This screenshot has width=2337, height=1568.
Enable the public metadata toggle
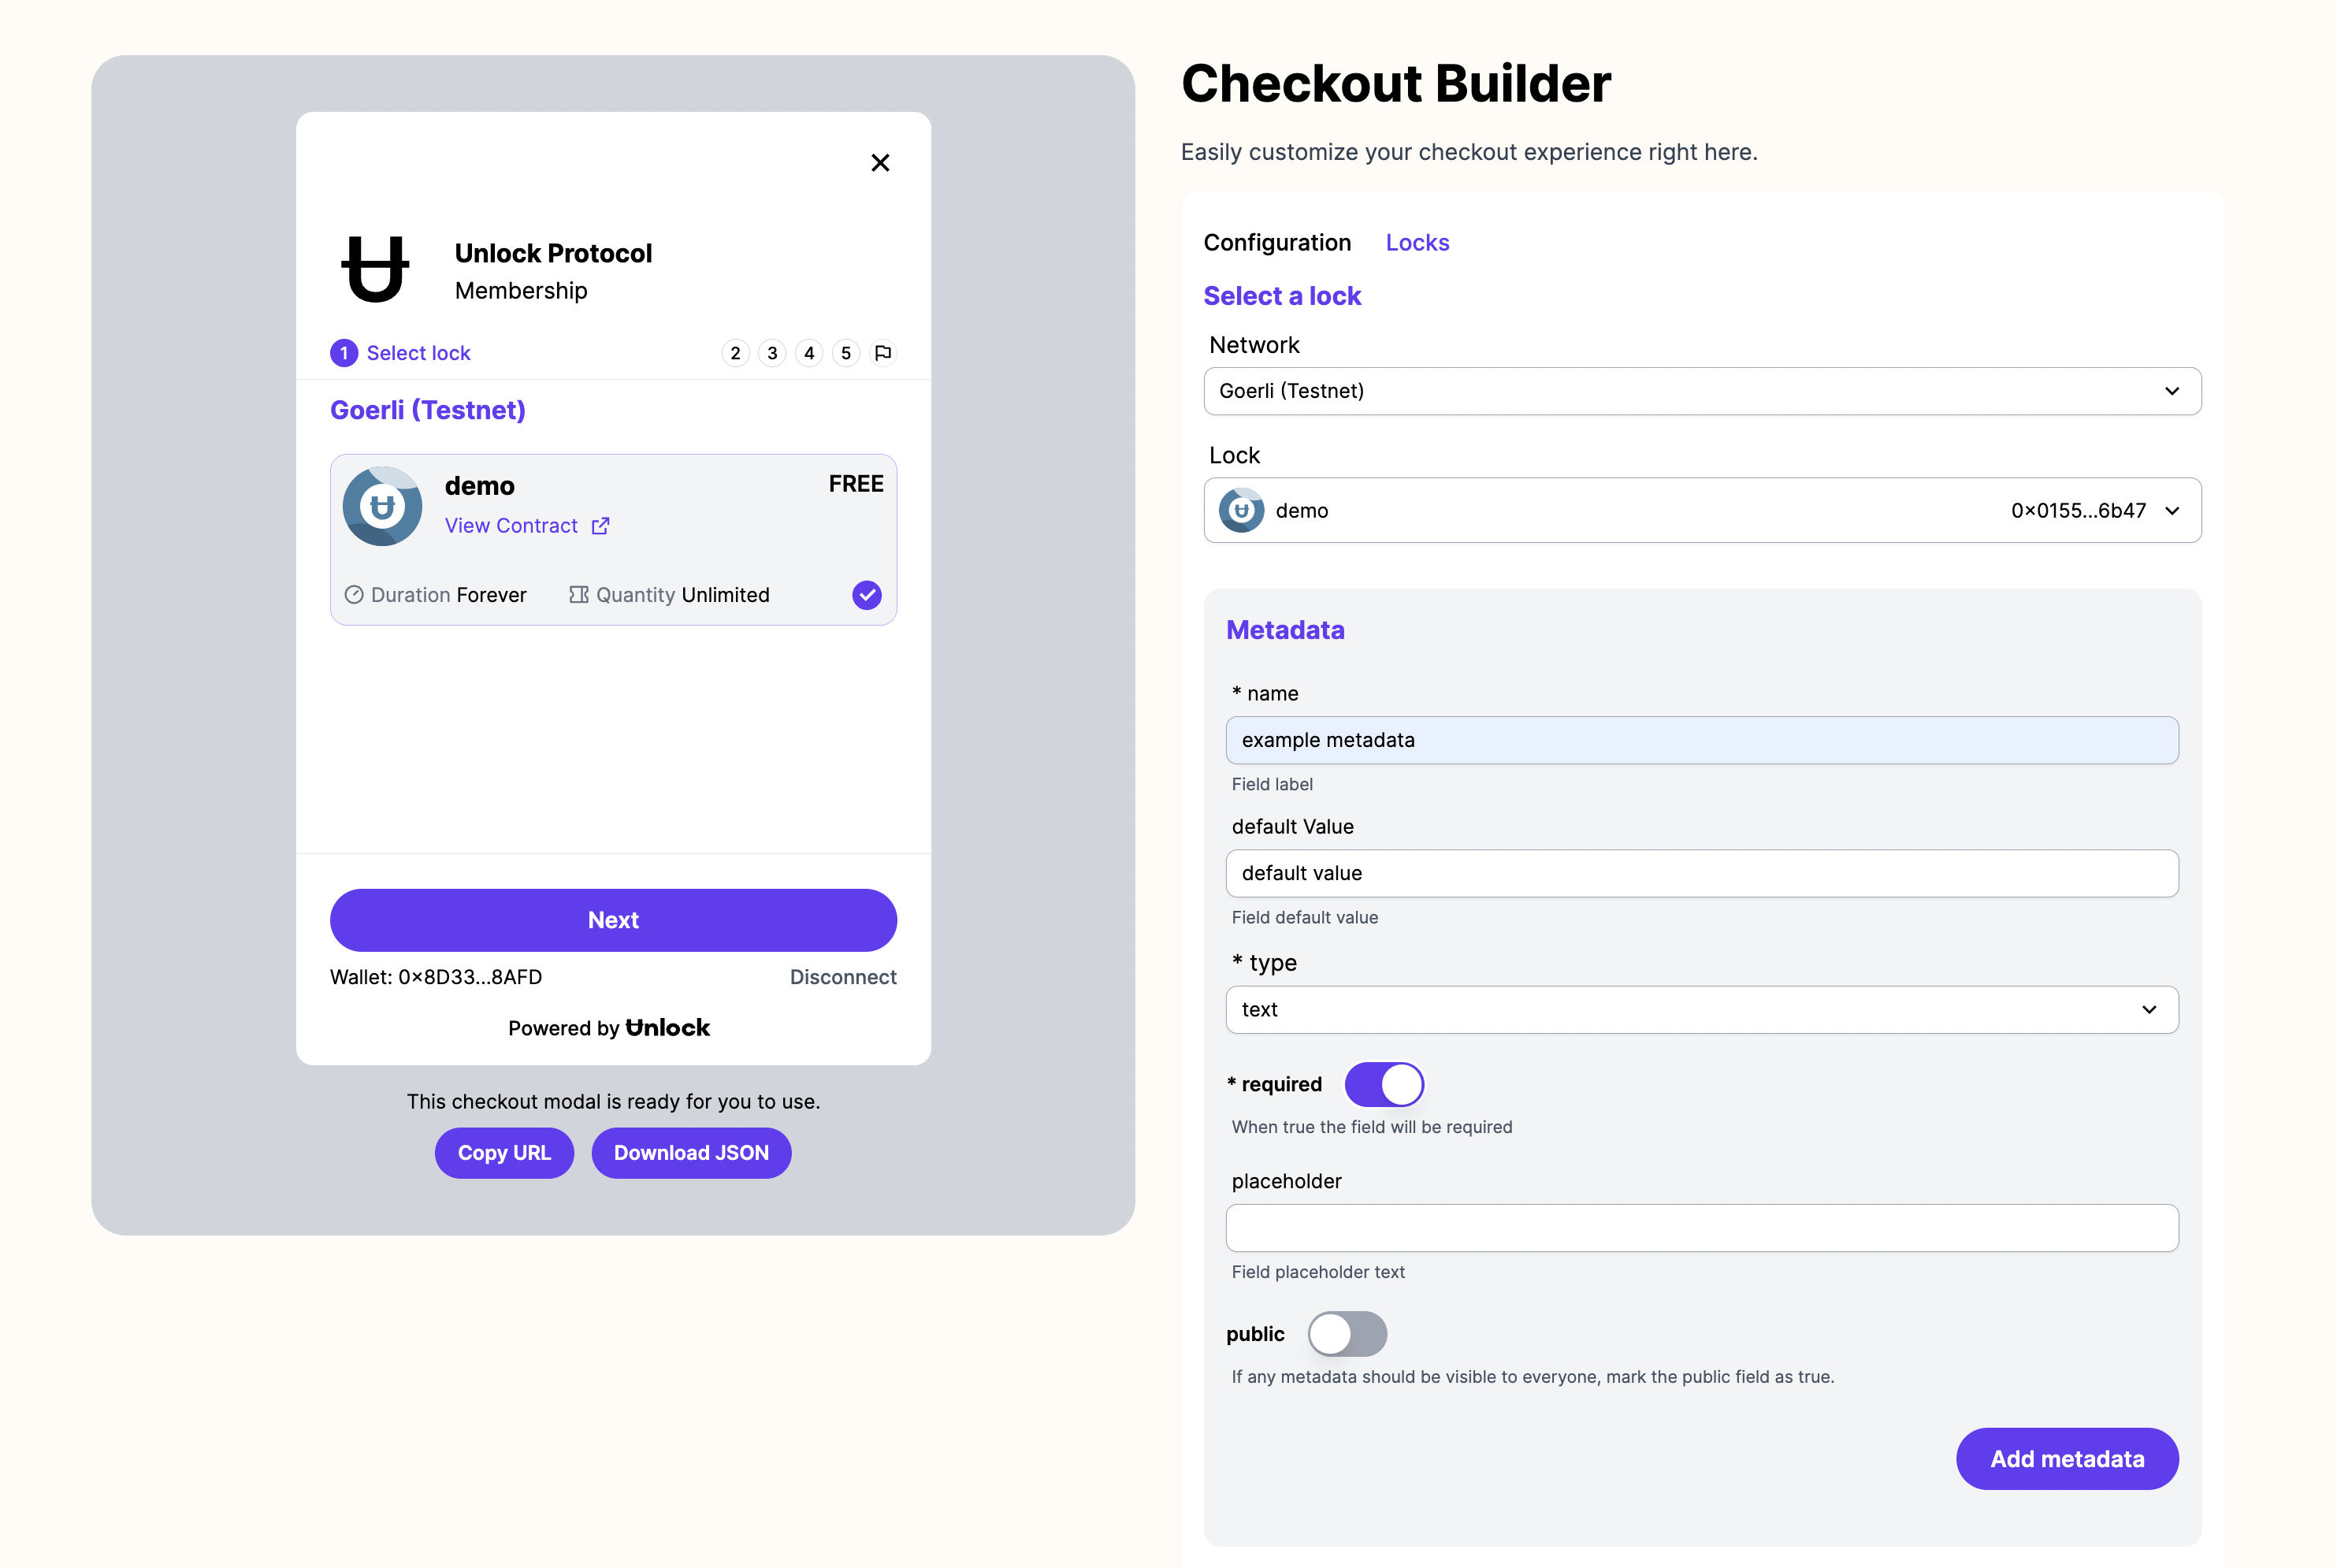click(1347, 1333)
